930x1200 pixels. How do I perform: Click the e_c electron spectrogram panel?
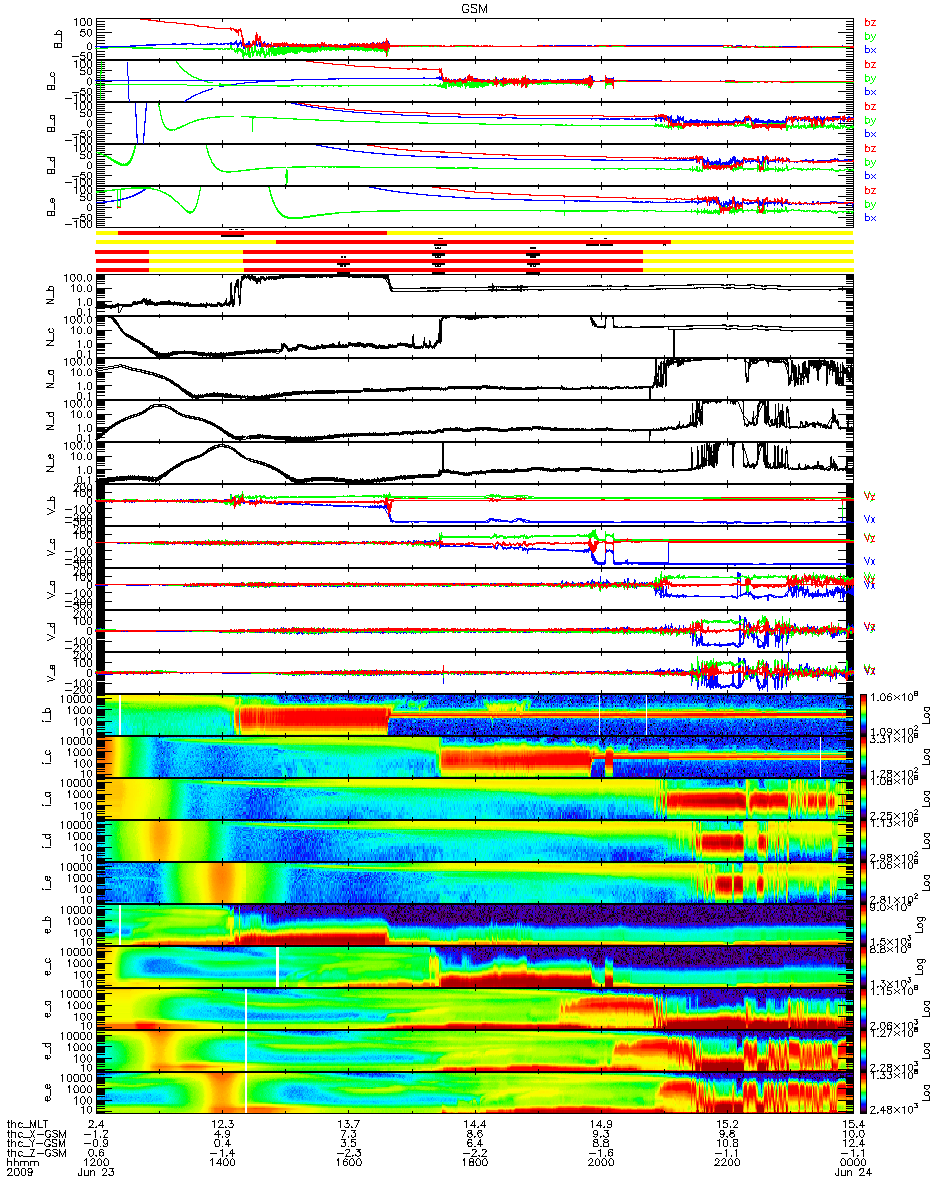click(475, 967)
